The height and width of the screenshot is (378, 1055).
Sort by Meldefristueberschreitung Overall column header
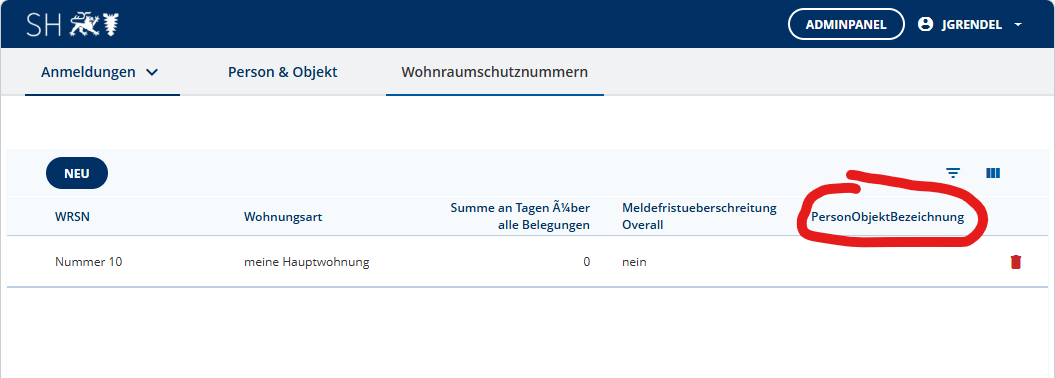coord(699,216)
